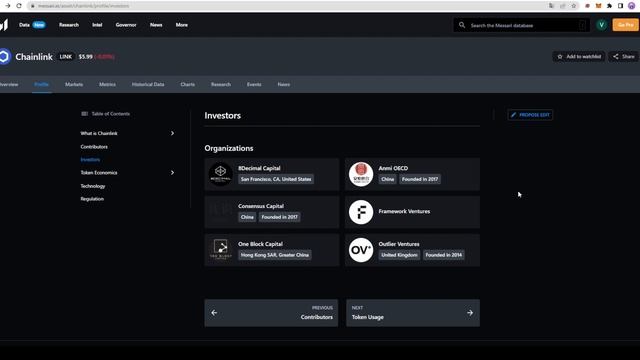640x360 pixels.
Task: Click the United Kingdom tag
Action: click(x=399, y=255)
